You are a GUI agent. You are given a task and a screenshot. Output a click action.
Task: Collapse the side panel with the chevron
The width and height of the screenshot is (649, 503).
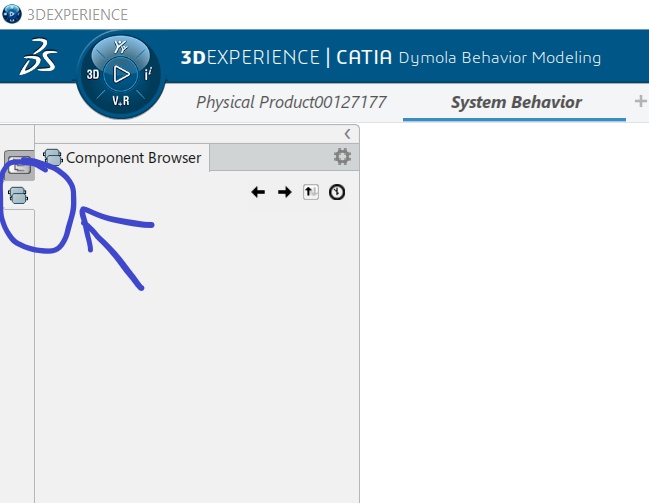coord(347,134)
